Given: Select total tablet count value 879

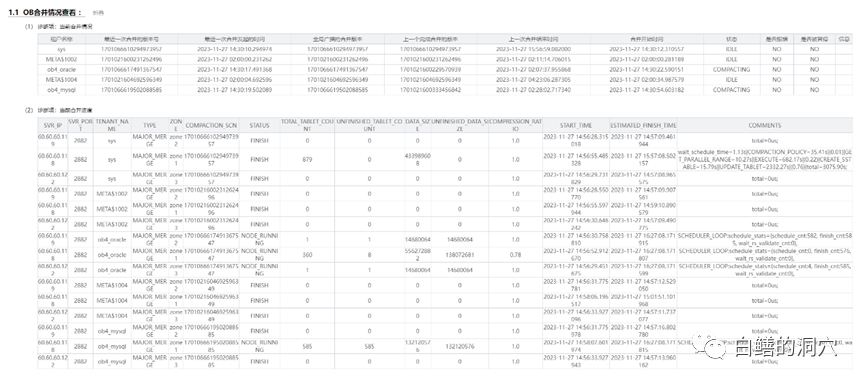Looking at the screenshot, I should point(307,159).
